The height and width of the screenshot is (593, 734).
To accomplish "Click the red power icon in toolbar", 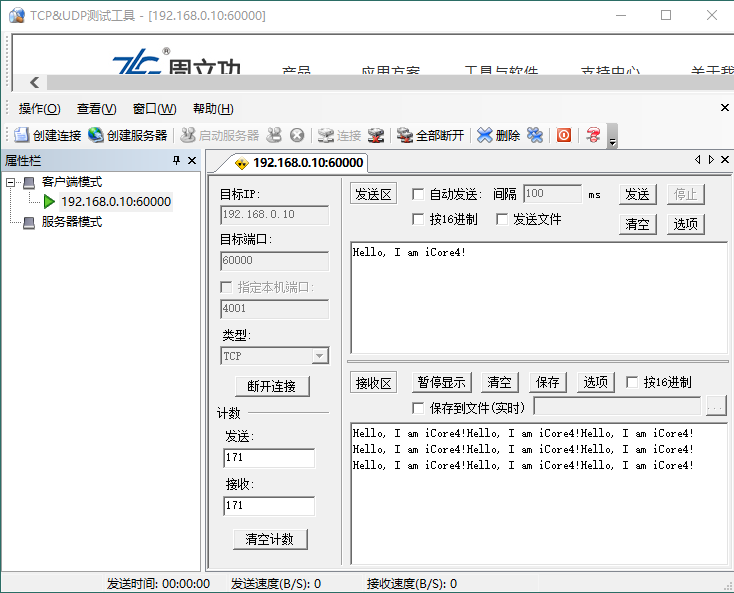I will tap(564, 135).
